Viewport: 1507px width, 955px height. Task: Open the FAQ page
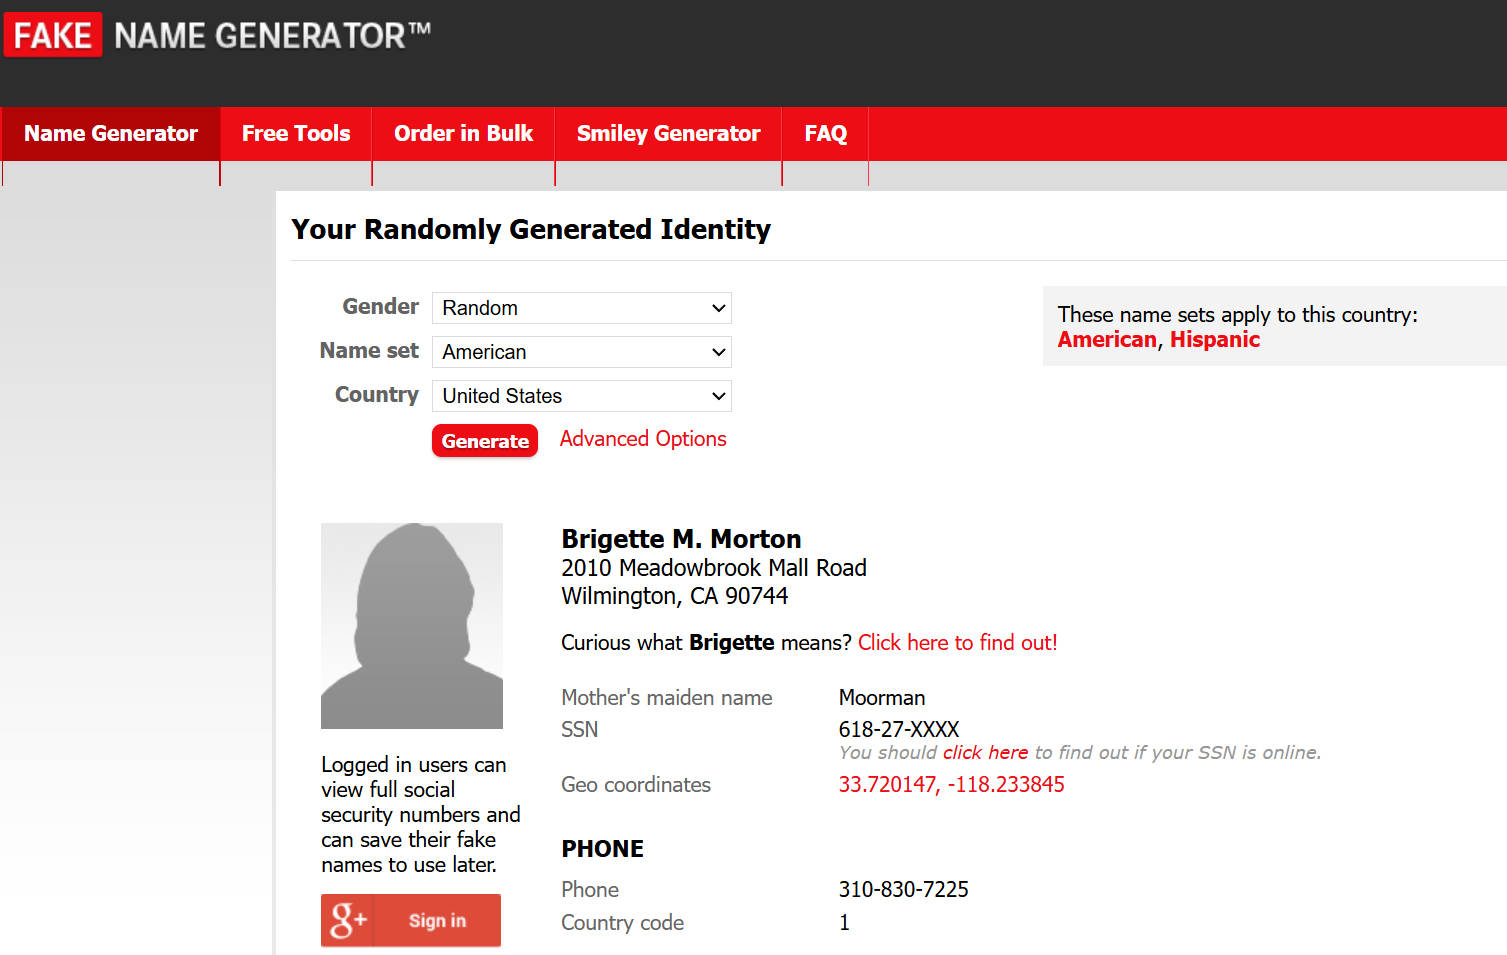[x=825, y=134]
